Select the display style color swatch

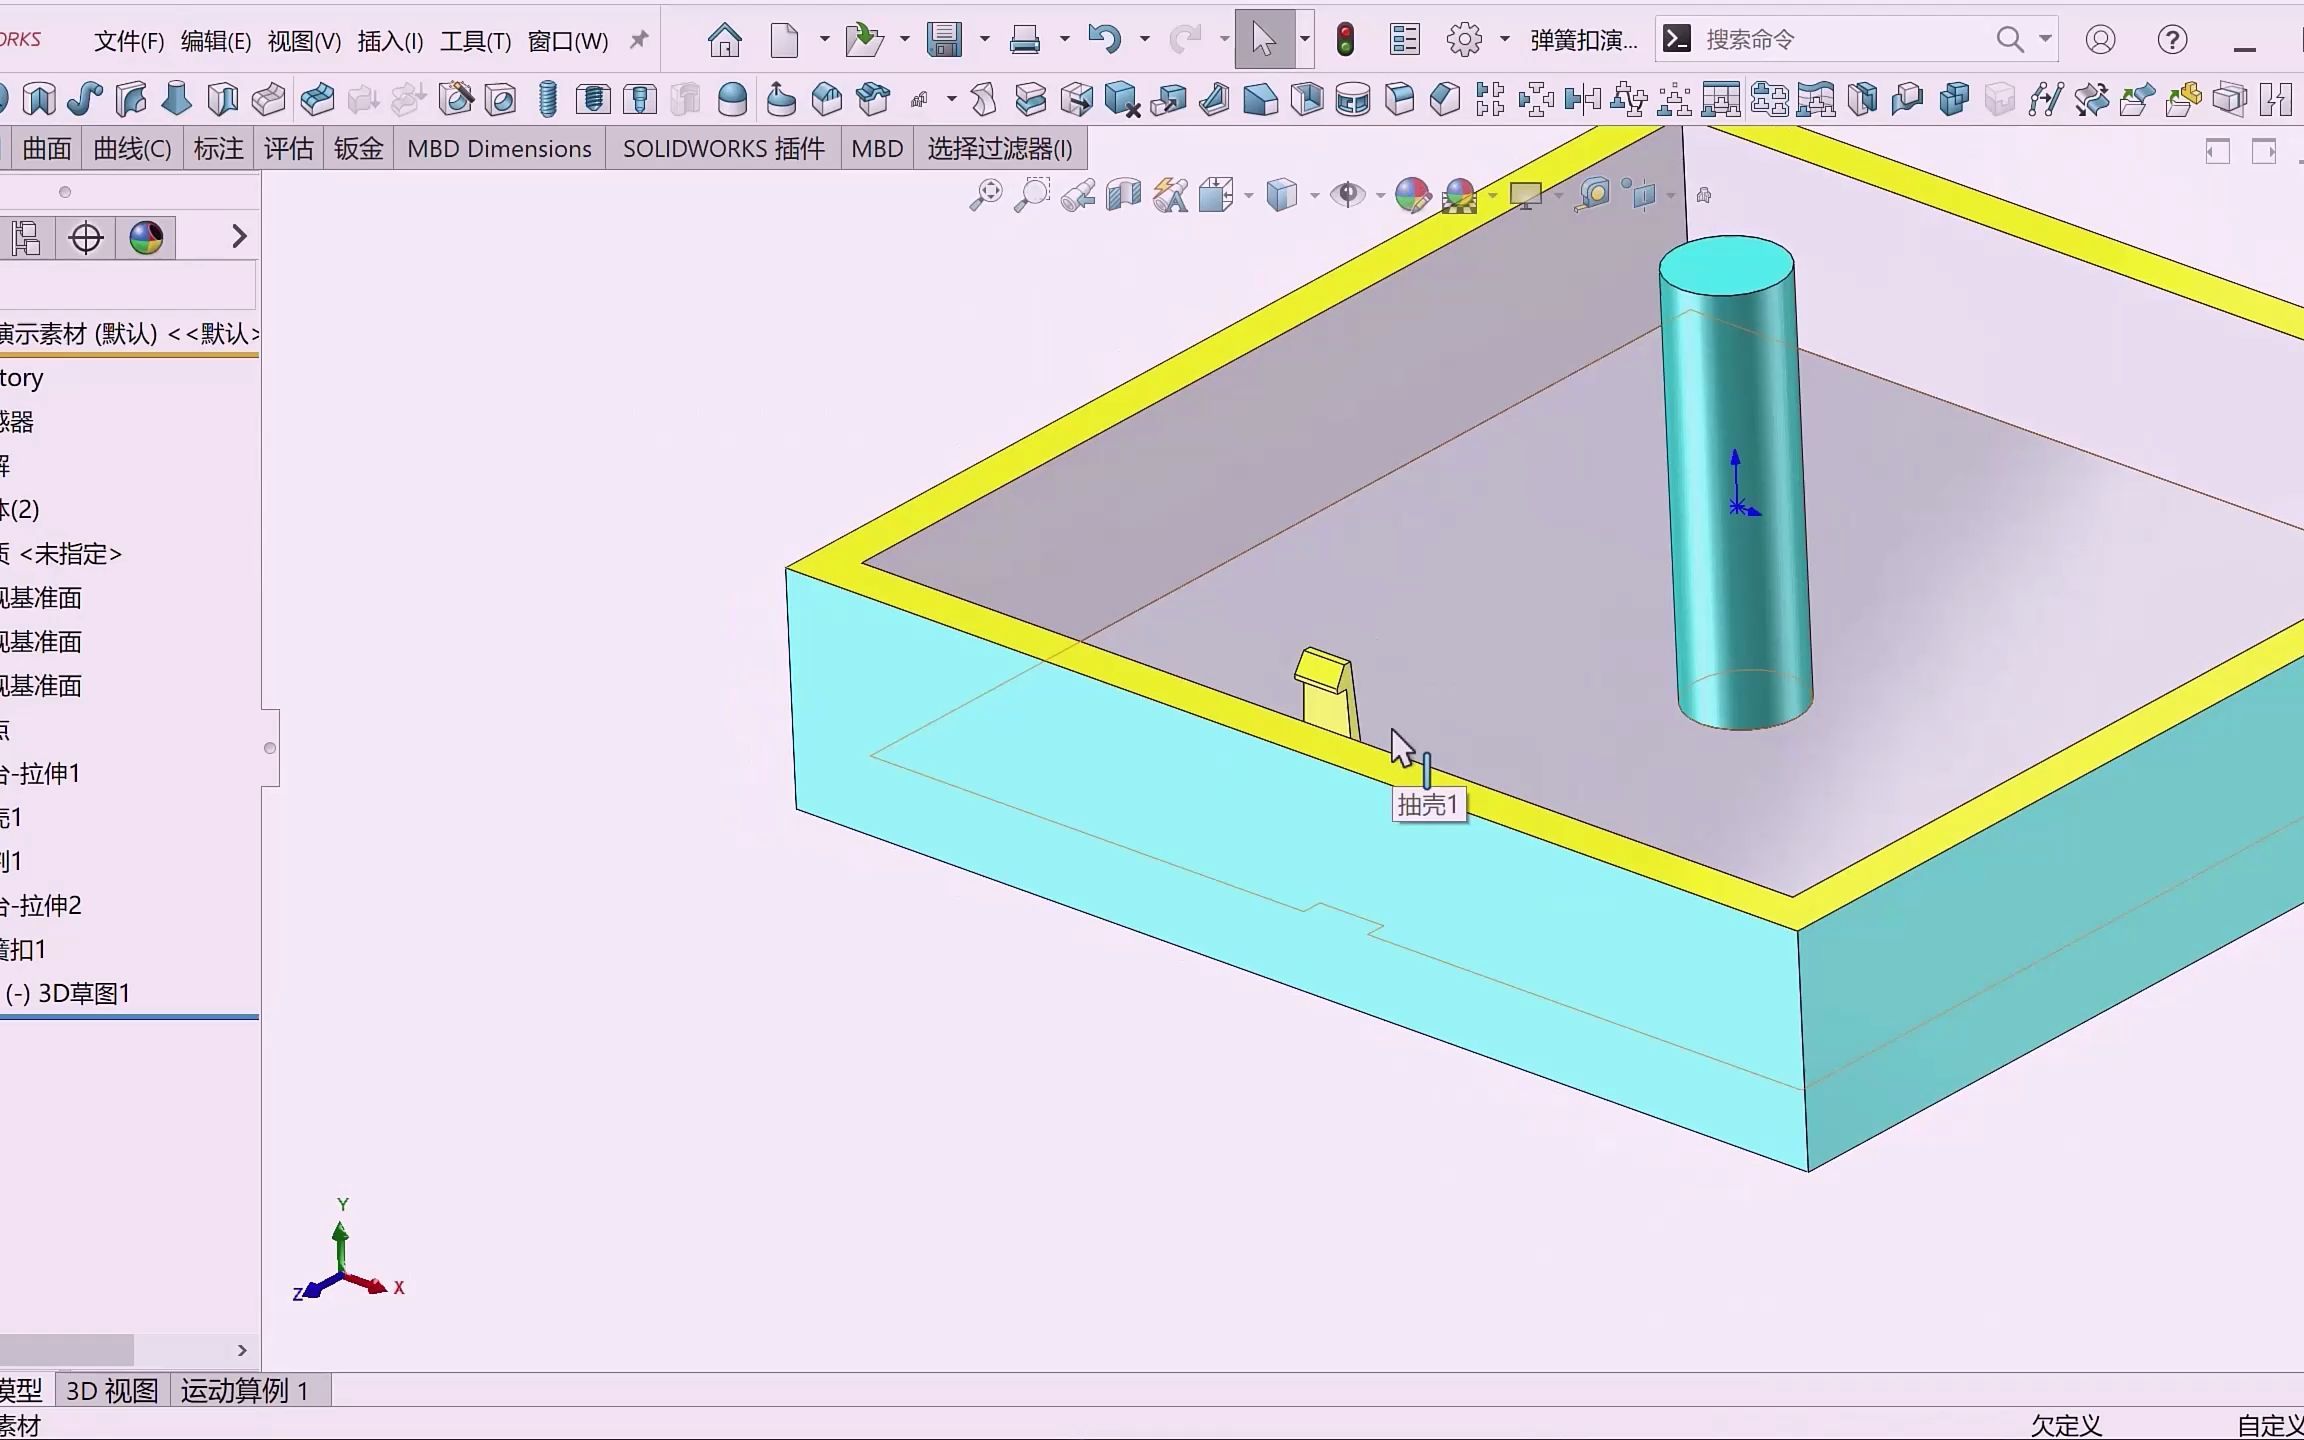click(146, 237)
